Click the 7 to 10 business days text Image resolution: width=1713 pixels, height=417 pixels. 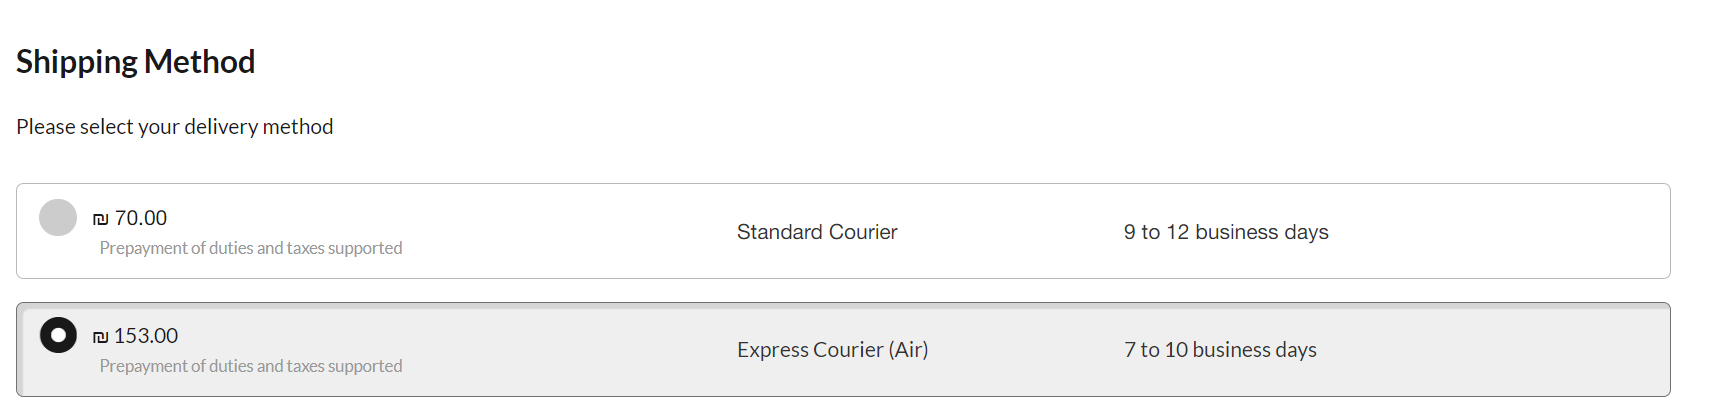pos(1220,350)
